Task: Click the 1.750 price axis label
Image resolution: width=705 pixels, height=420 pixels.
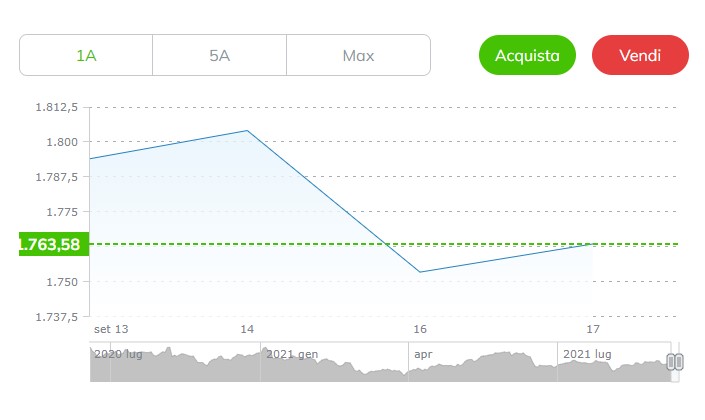Action: pyautogui.click(x=62, y=282)
